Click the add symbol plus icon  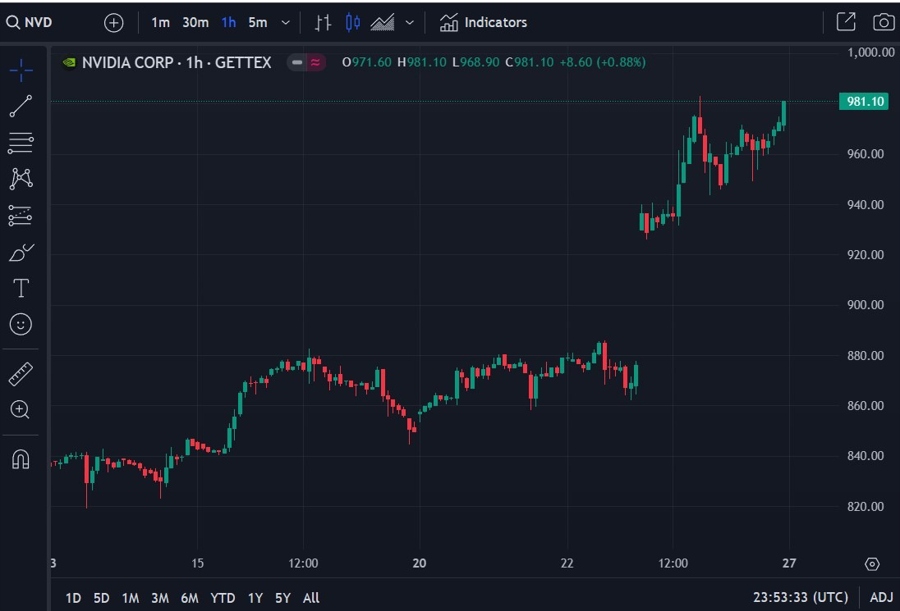(114, 22)
